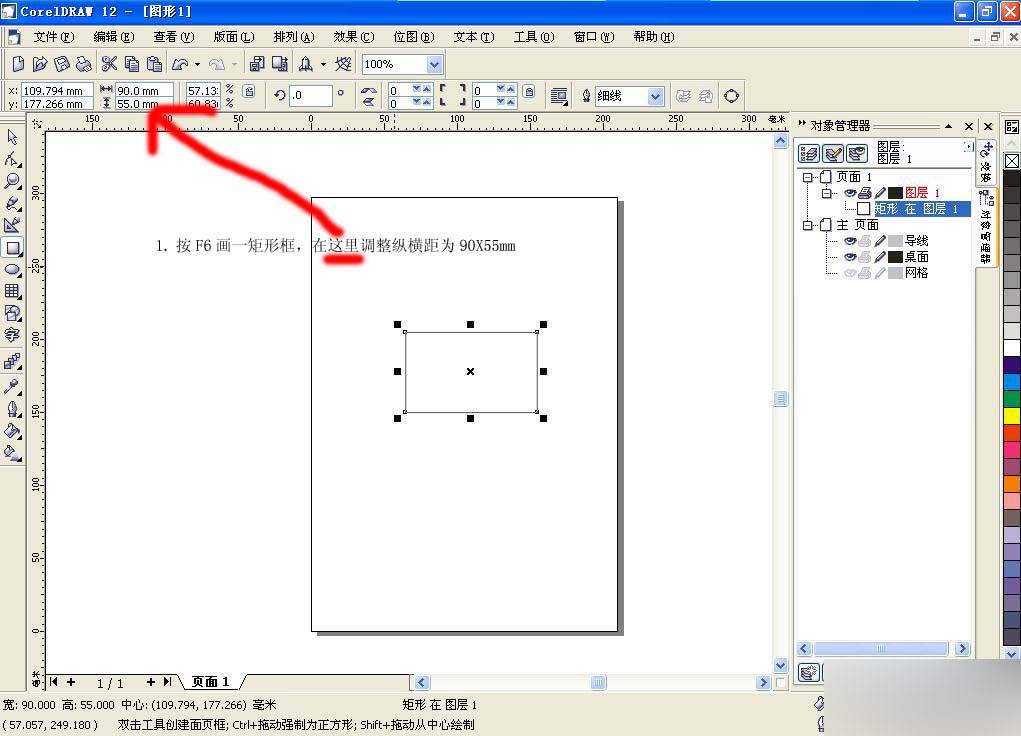The height and width of the screenshot is (736, 1021).
Task: Toggle visibility eye of 桌面 layer
Action: tap(850, 257)
